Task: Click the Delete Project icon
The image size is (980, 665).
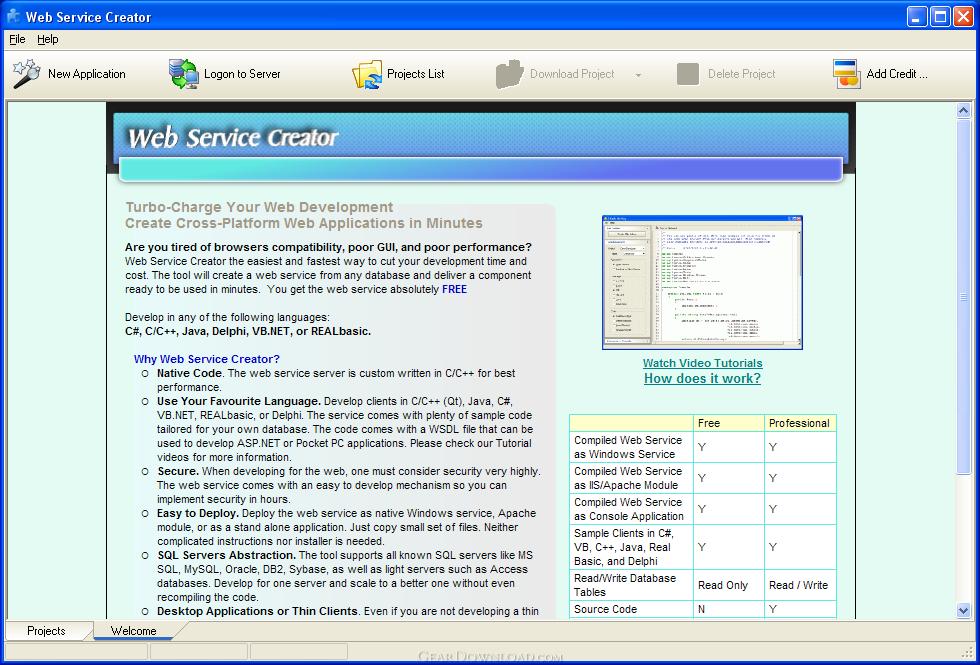Action: [x=688, y=74]
